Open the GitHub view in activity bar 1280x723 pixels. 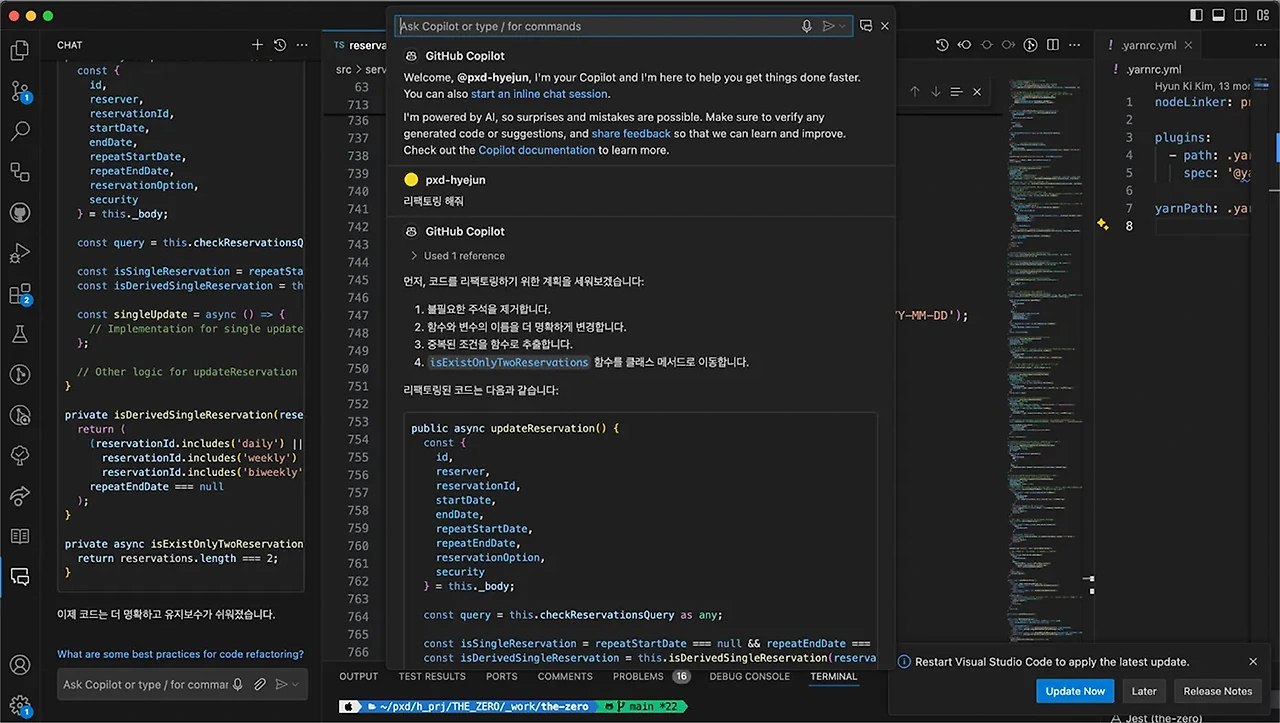click(x=20, y=212)
